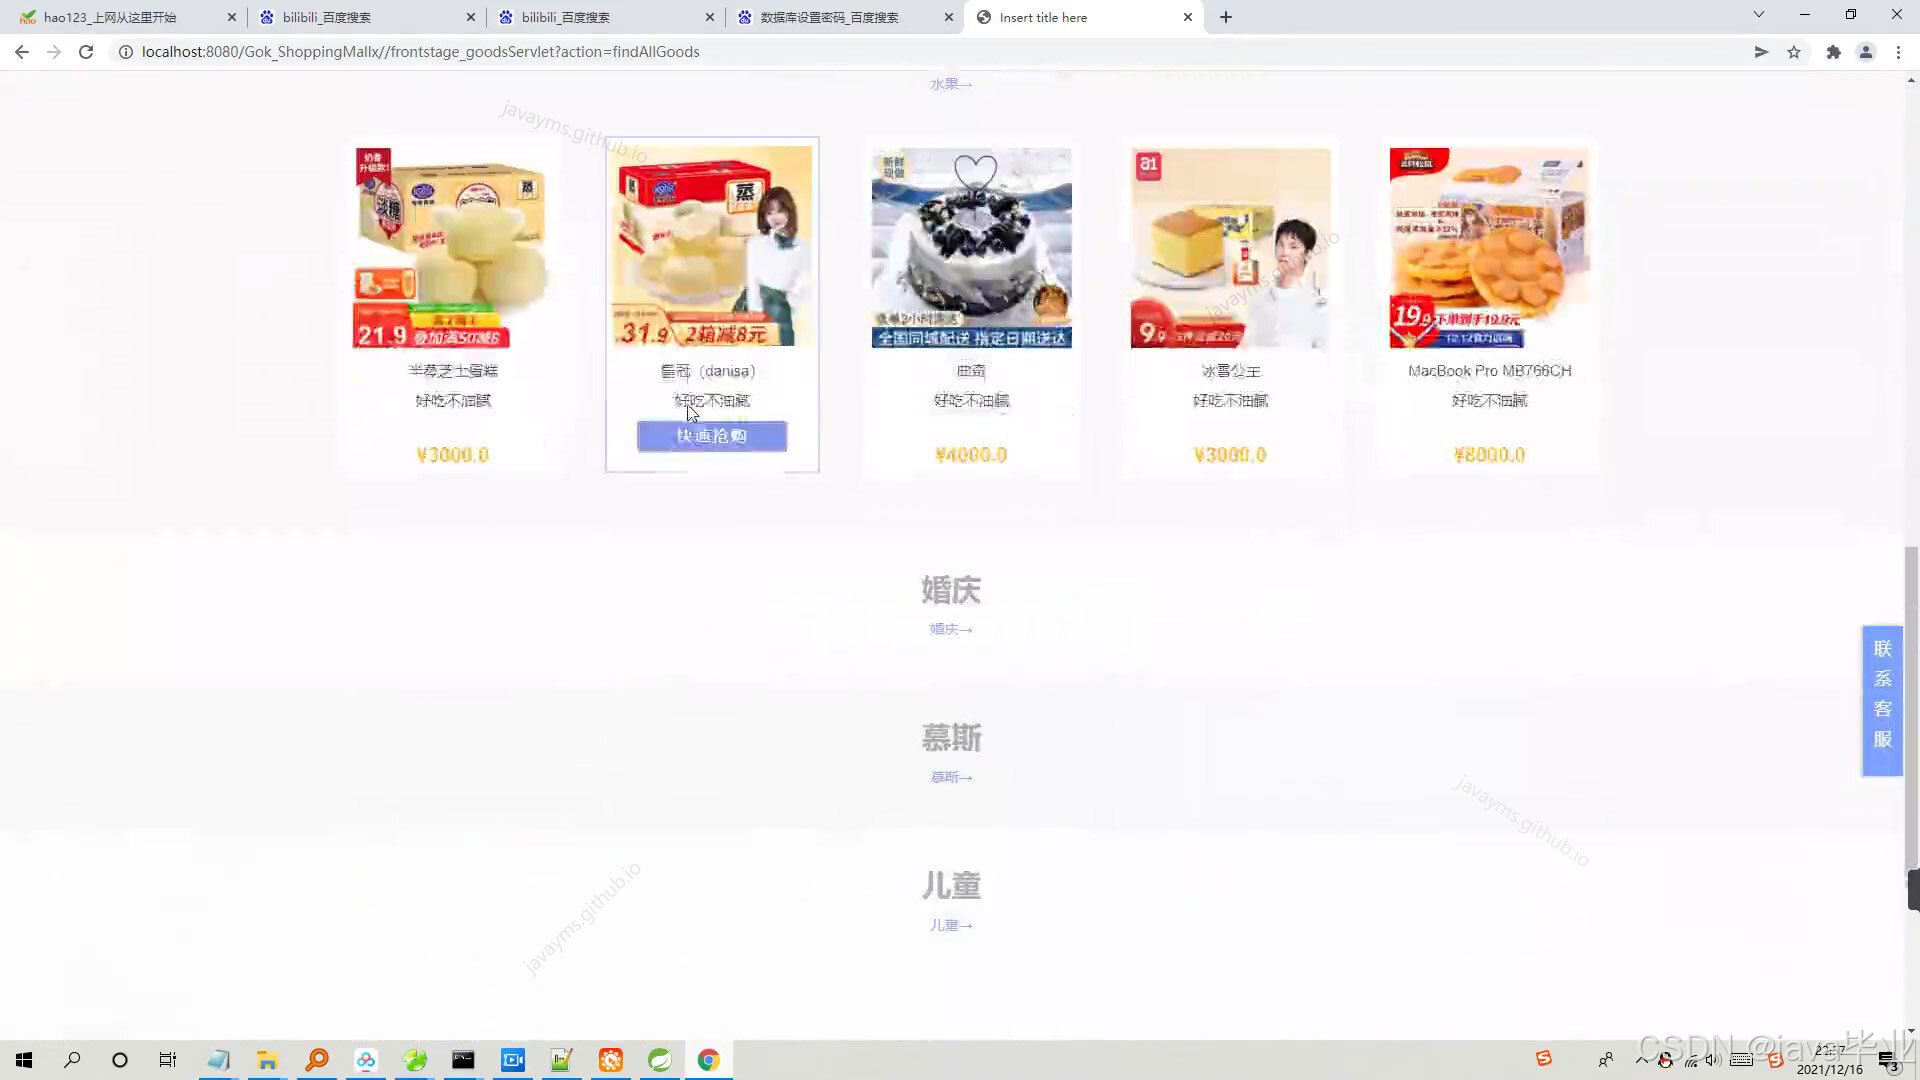Open the Chrome icon on the taskbar
Image resolution: width=1920 pixels, height=1080 pixels.
click(x=709, y=1060)
